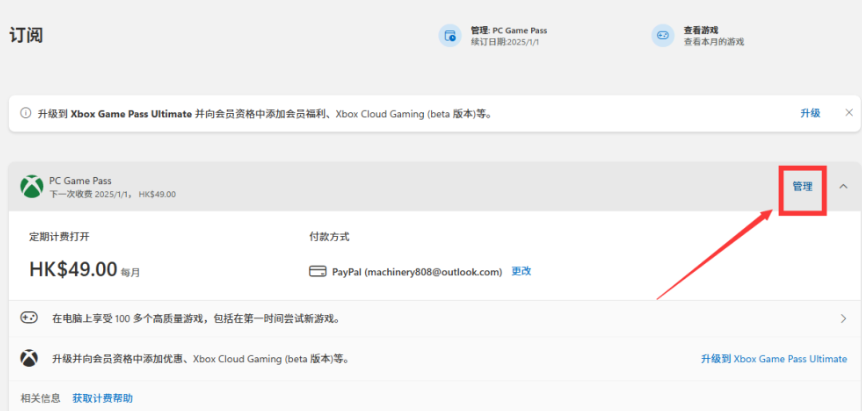Collapse the PC Game Pass subscription section

(843, 186)
